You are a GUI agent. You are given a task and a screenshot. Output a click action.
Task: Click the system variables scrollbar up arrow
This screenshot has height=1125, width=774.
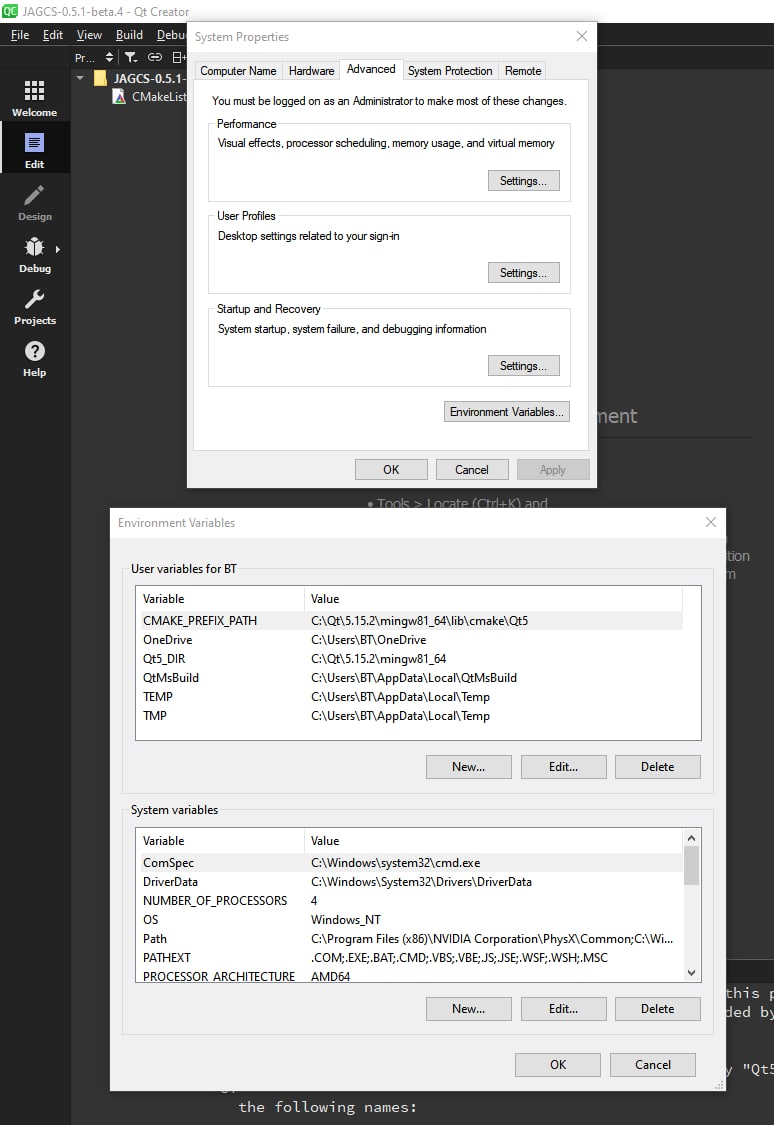pos(691,838)
